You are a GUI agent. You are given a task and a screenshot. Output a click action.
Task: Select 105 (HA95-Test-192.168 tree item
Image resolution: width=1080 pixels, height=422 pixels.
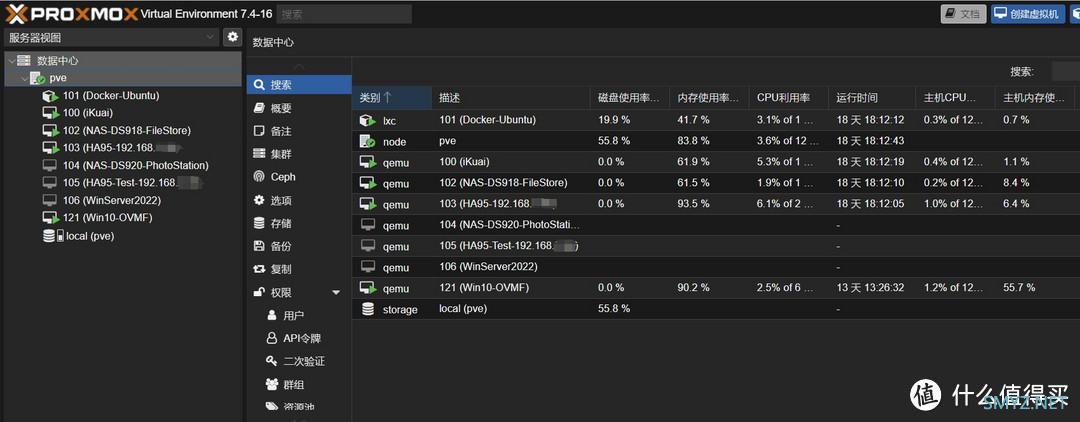pyautogui.click(x=133, y=183)
